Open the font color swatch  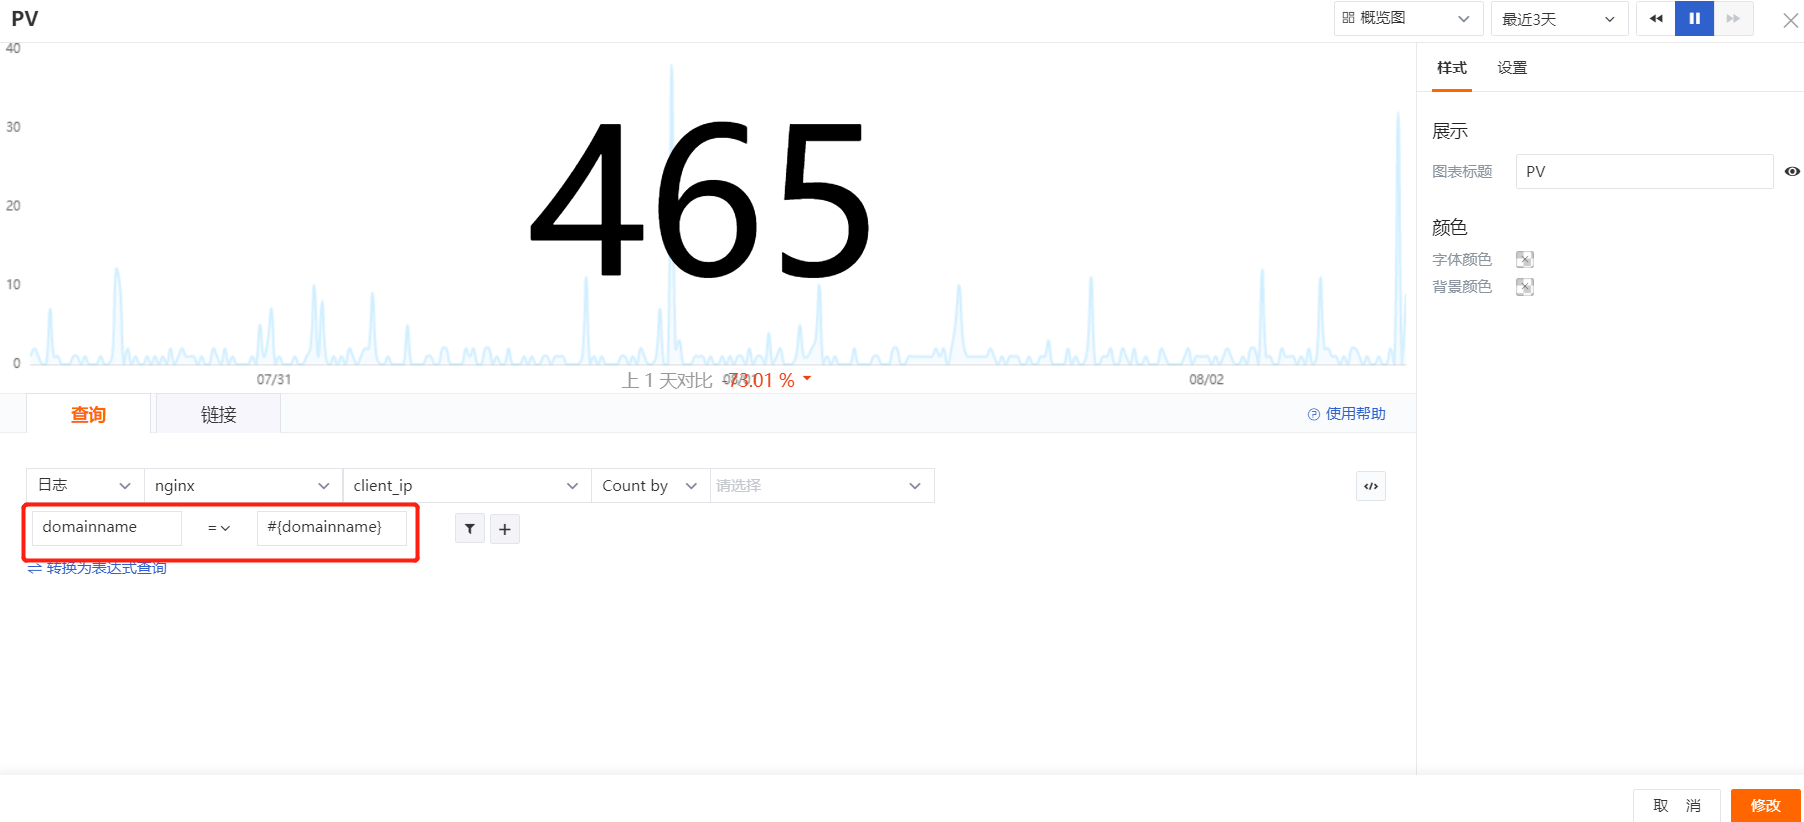(x=1525, y=260)
